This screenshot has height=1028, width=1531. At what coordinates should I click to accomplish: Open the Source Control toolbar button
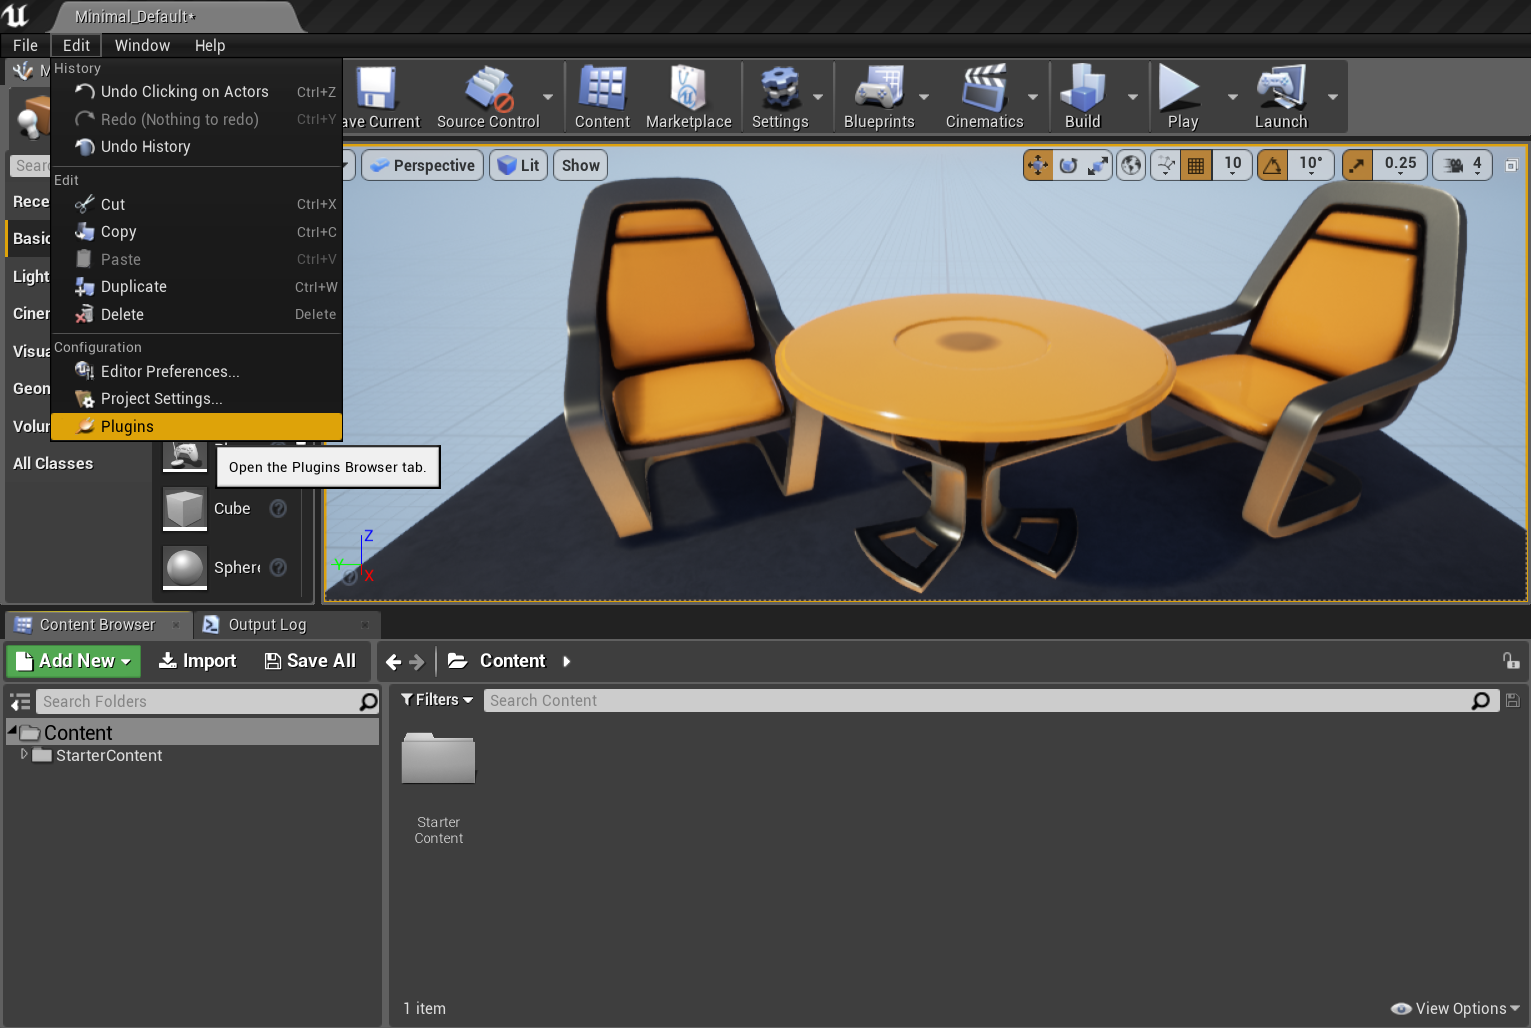click(488, 97)
